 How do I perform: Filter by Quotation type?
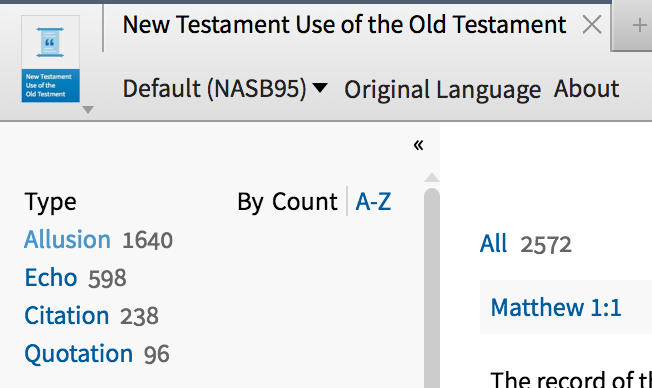79,353
